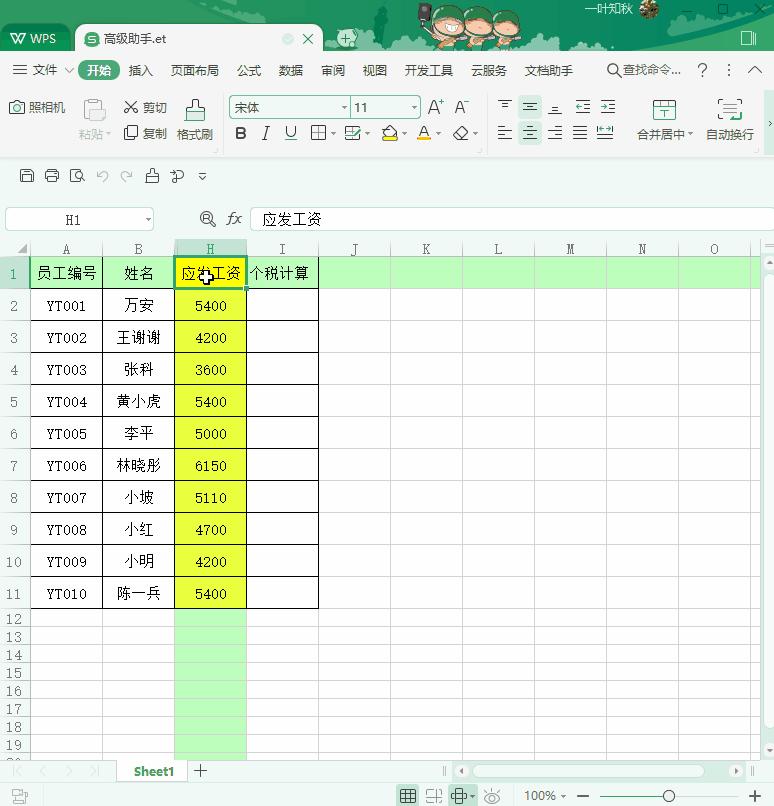Apply fill color bucket
This screenshot has width=774, height=806.
coord(390,133)
